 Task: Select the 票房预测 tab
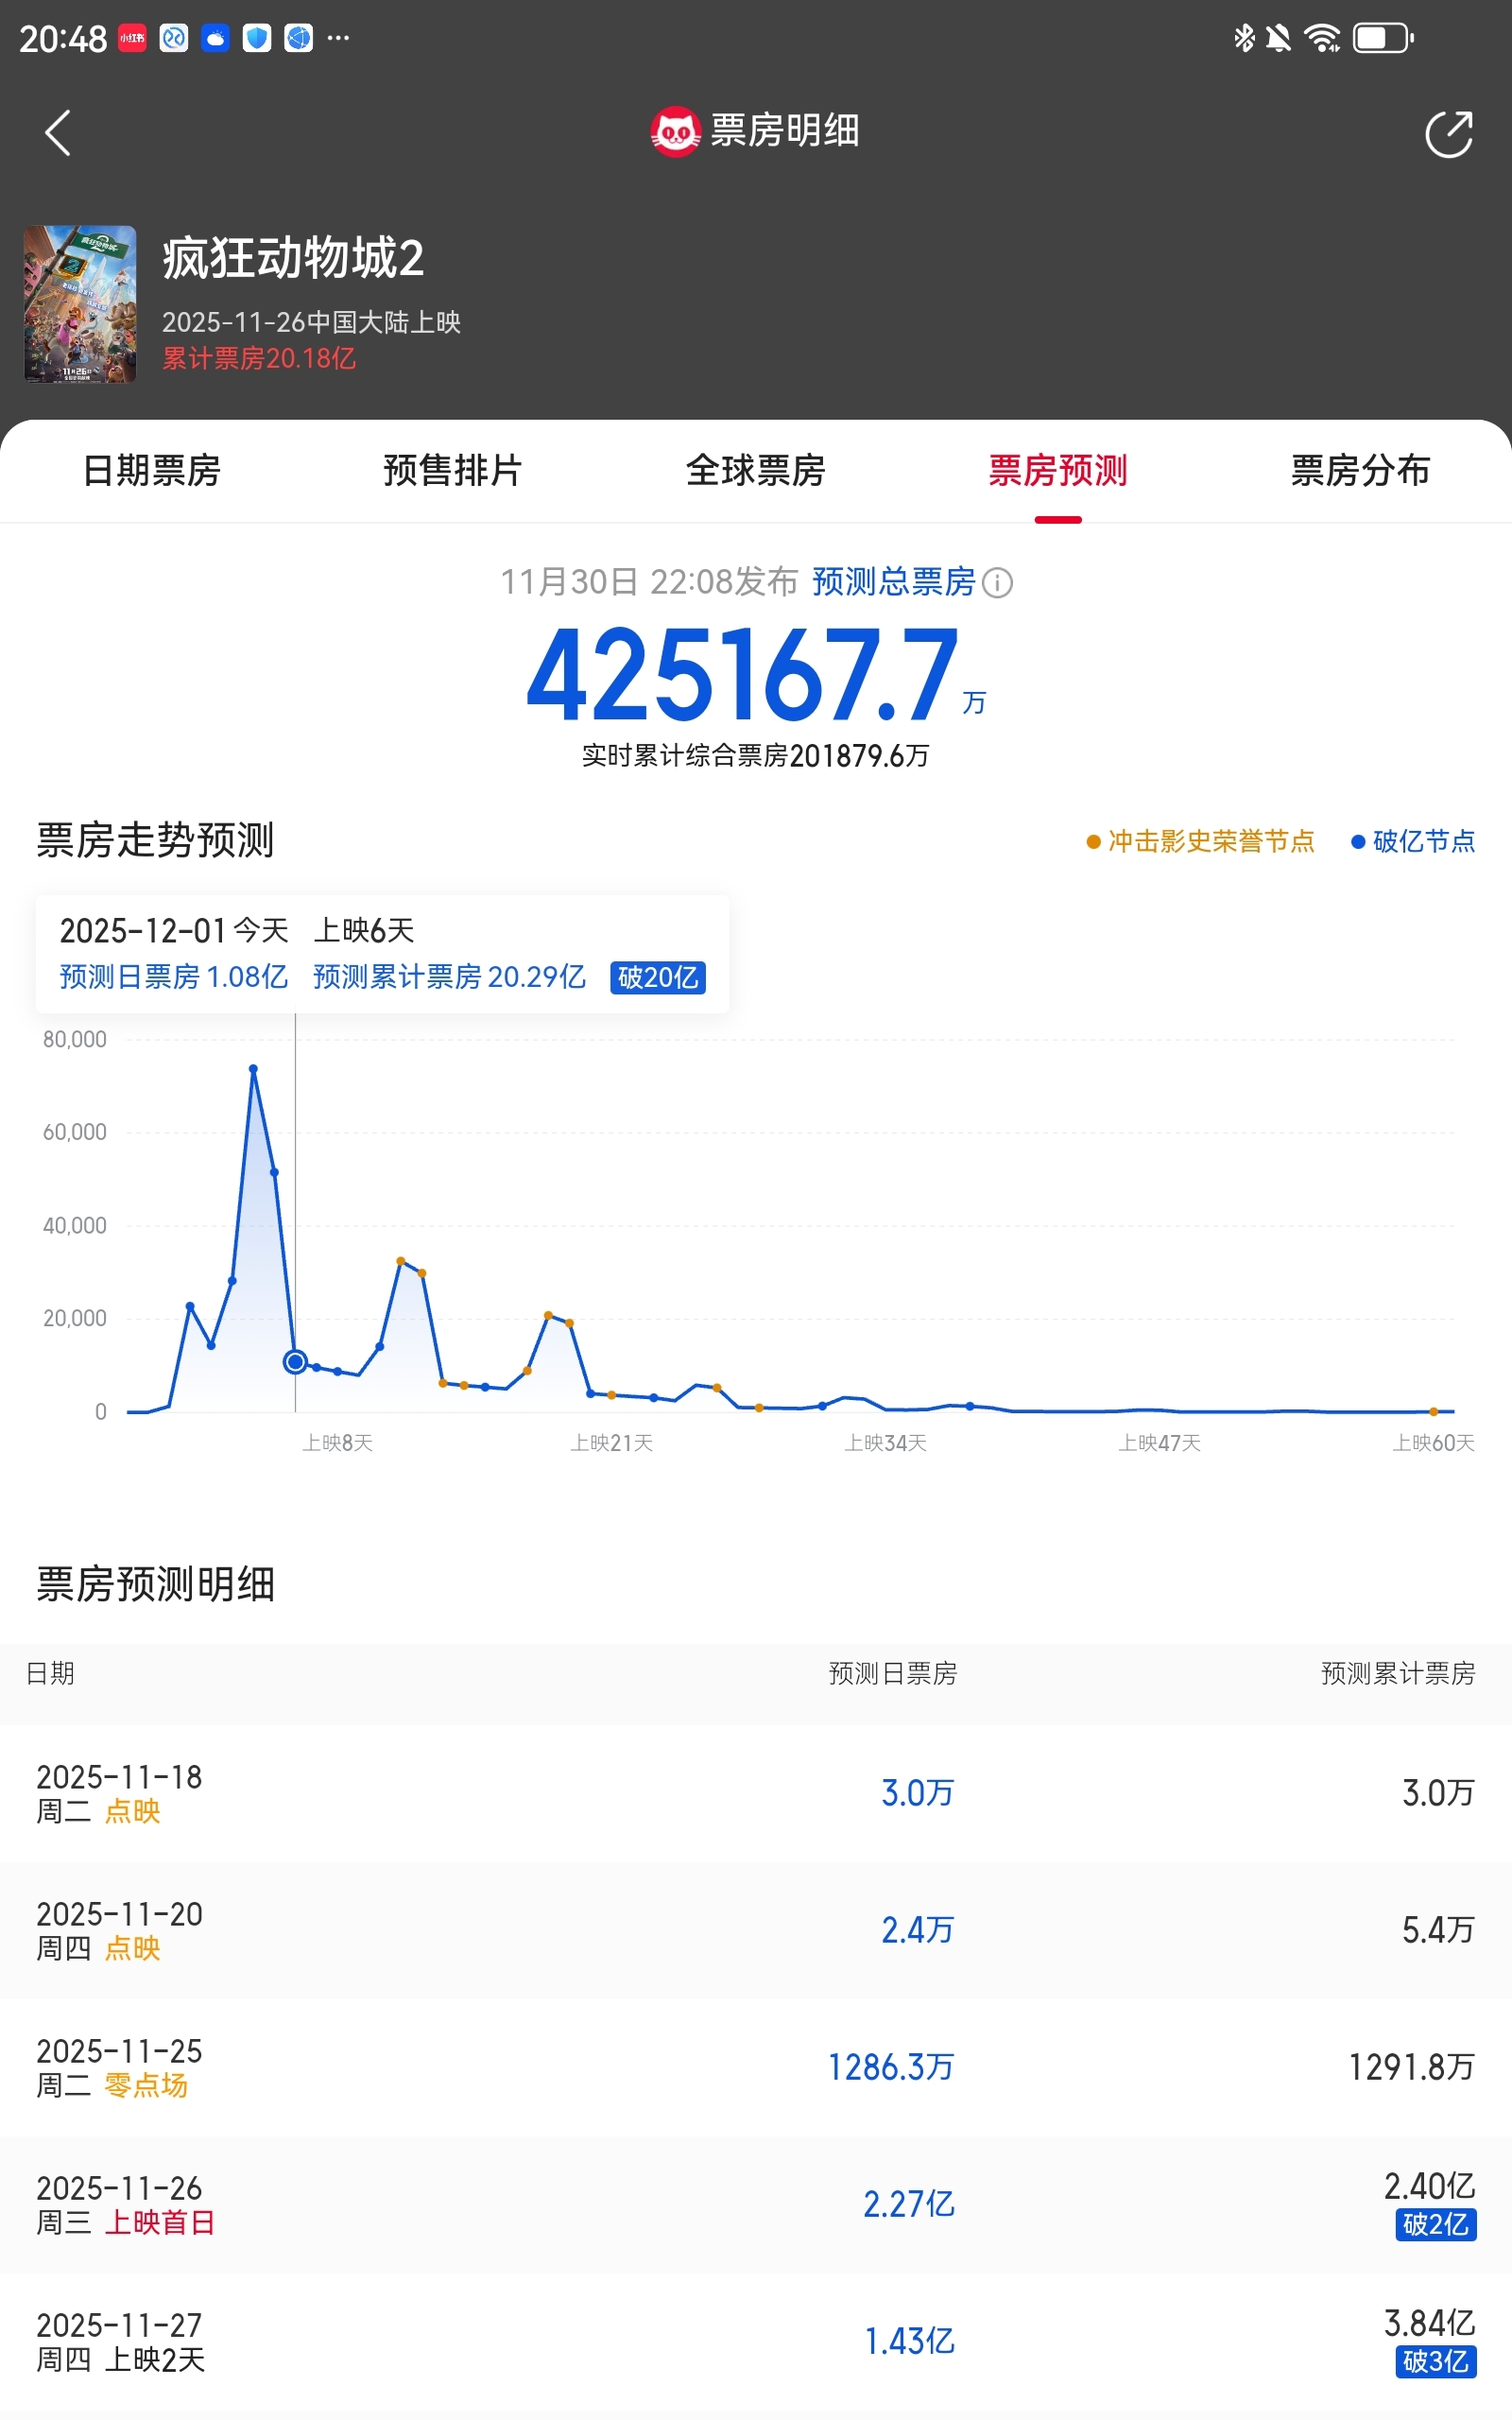1058,470
